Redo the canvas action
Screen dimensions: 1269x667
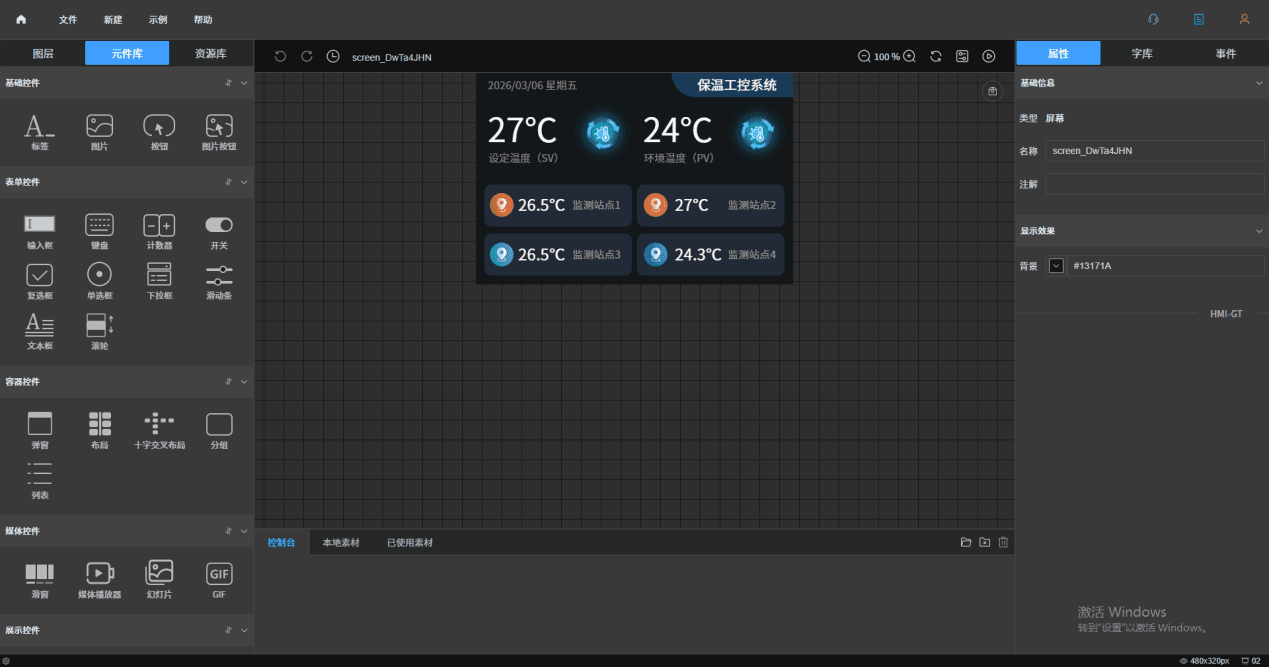(307, 56)
